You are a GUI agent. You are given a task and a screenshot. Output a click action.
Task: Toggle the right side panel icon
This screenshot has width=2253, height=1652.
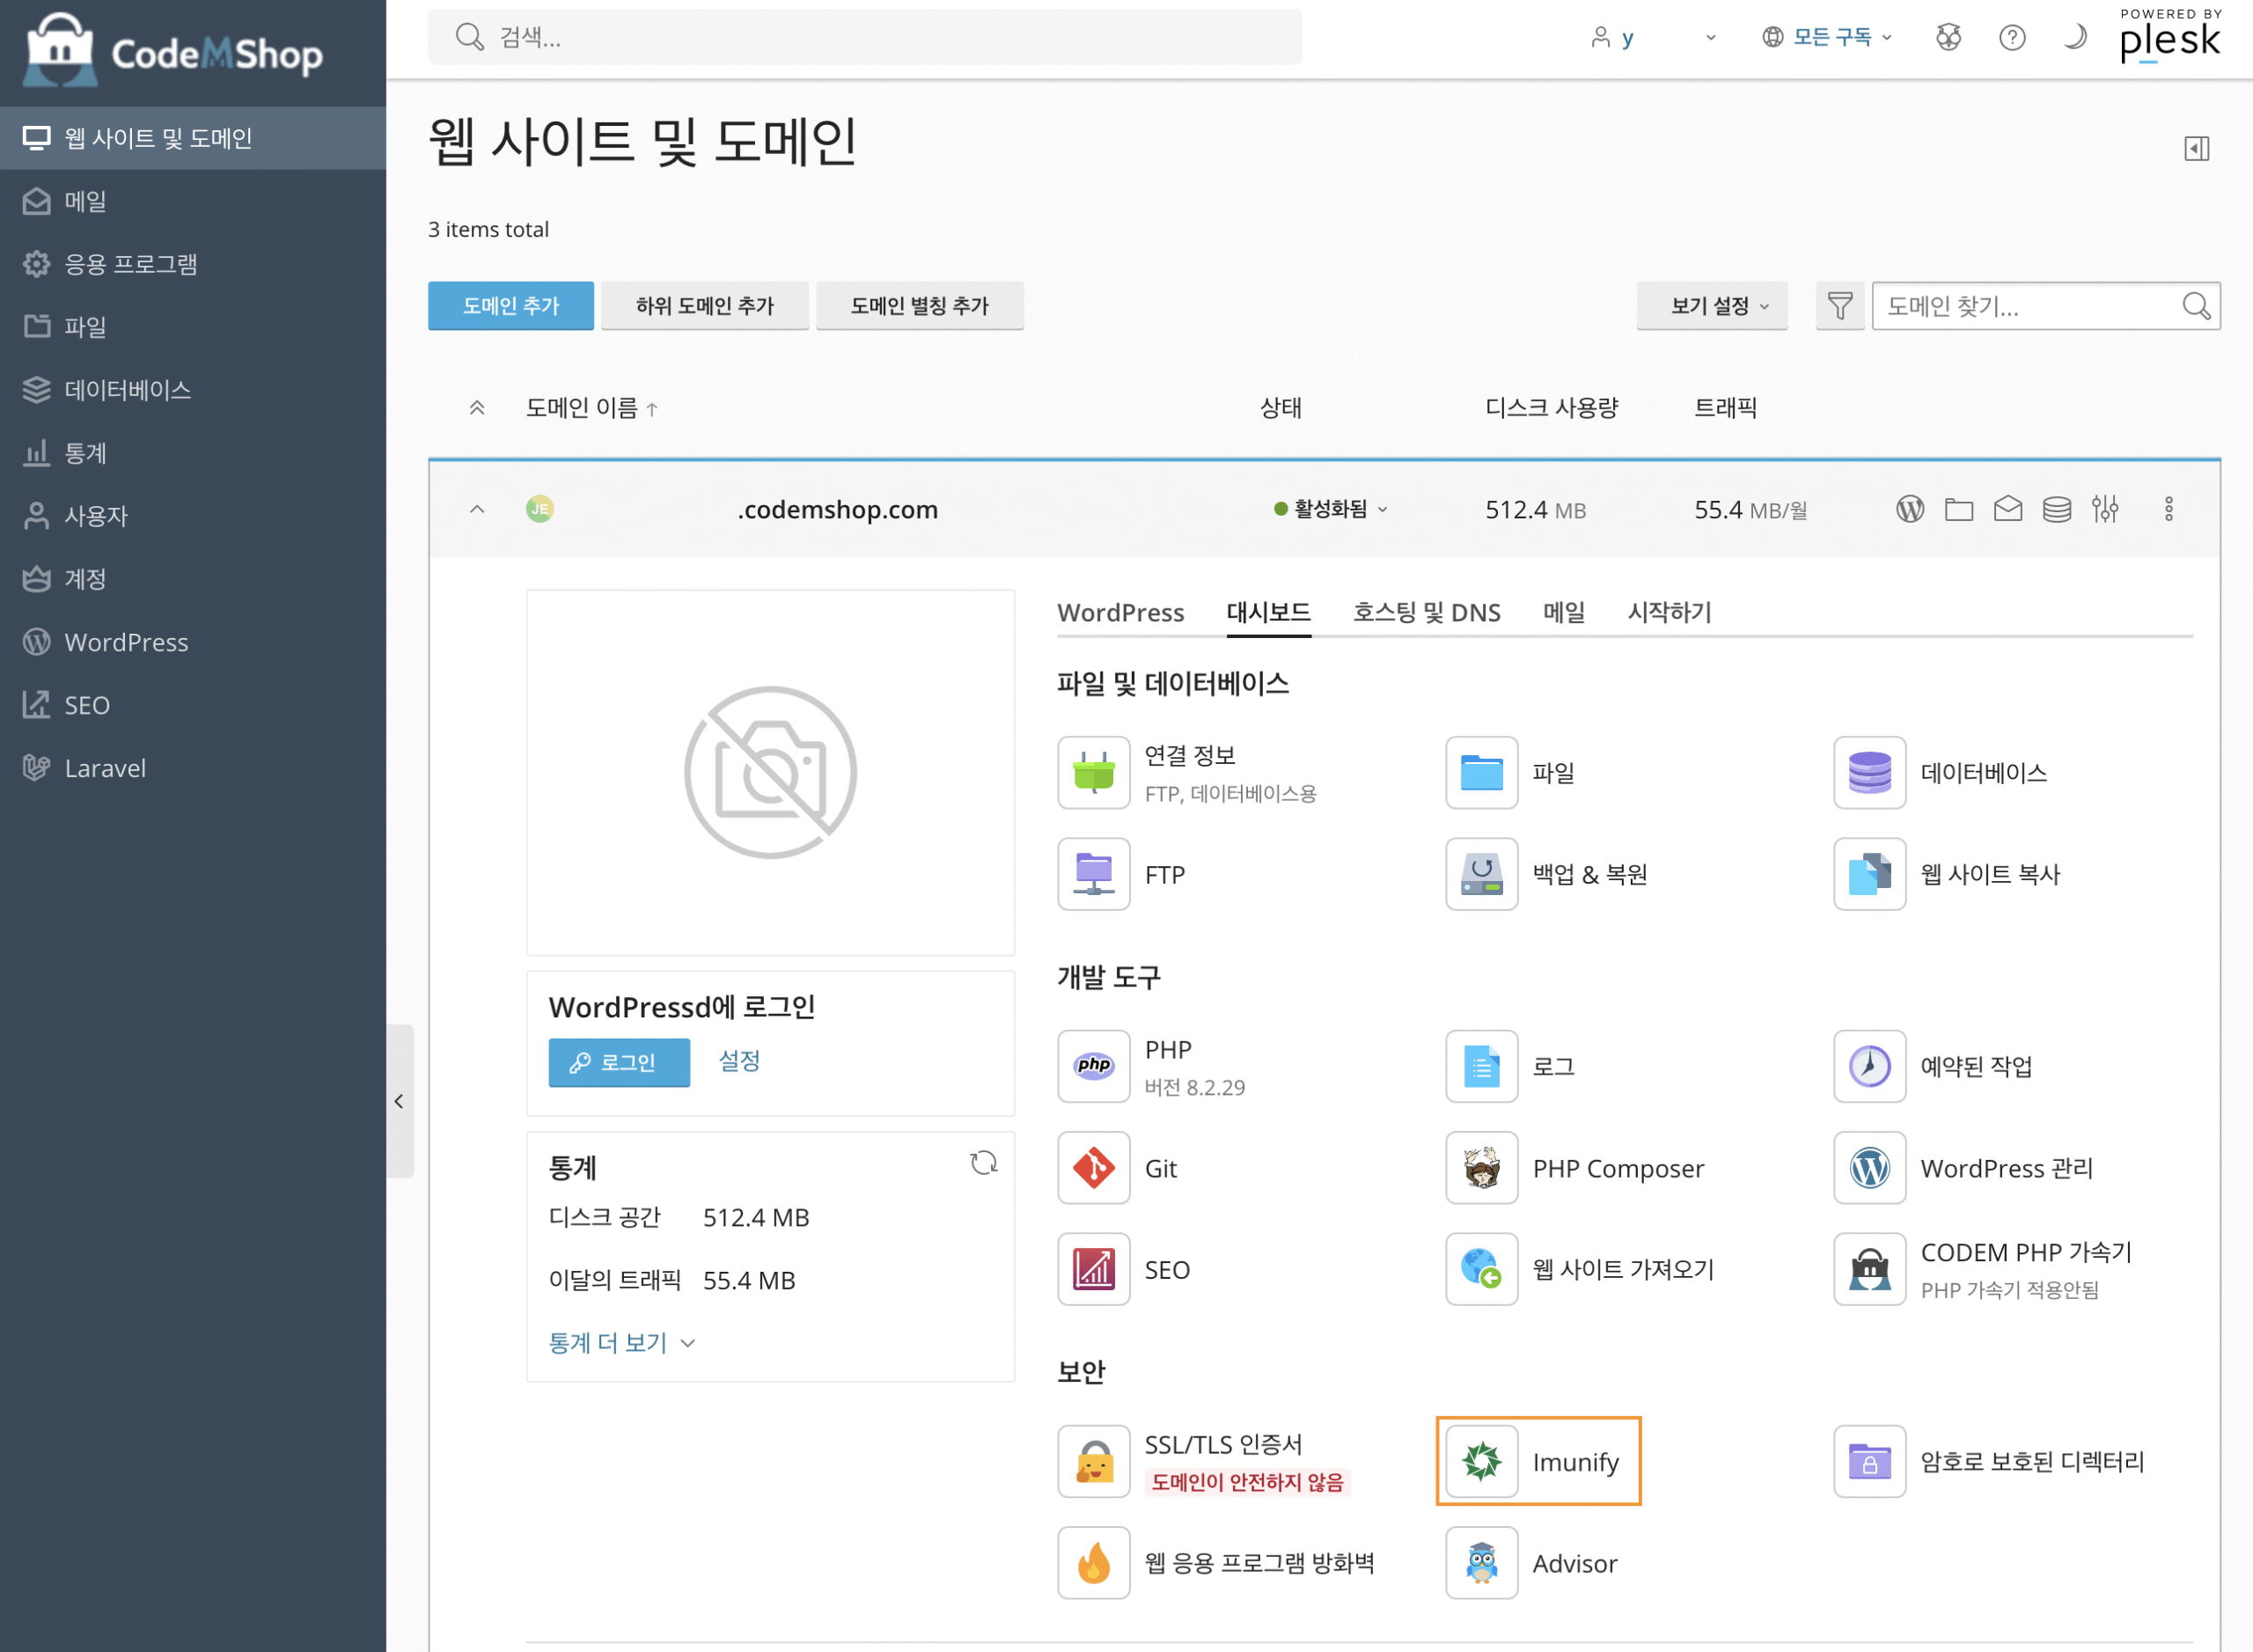(x=2196, y=149)
